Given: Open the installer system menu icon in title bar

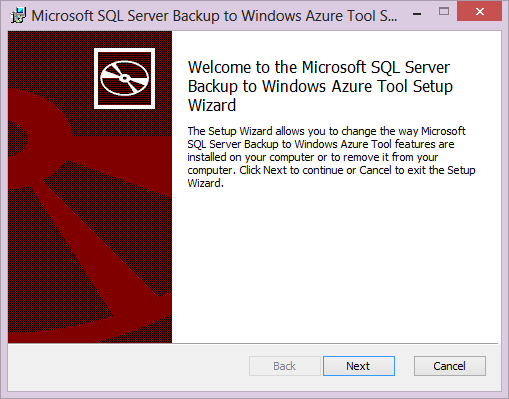Looking at the screenshot, I should (18, 16).
